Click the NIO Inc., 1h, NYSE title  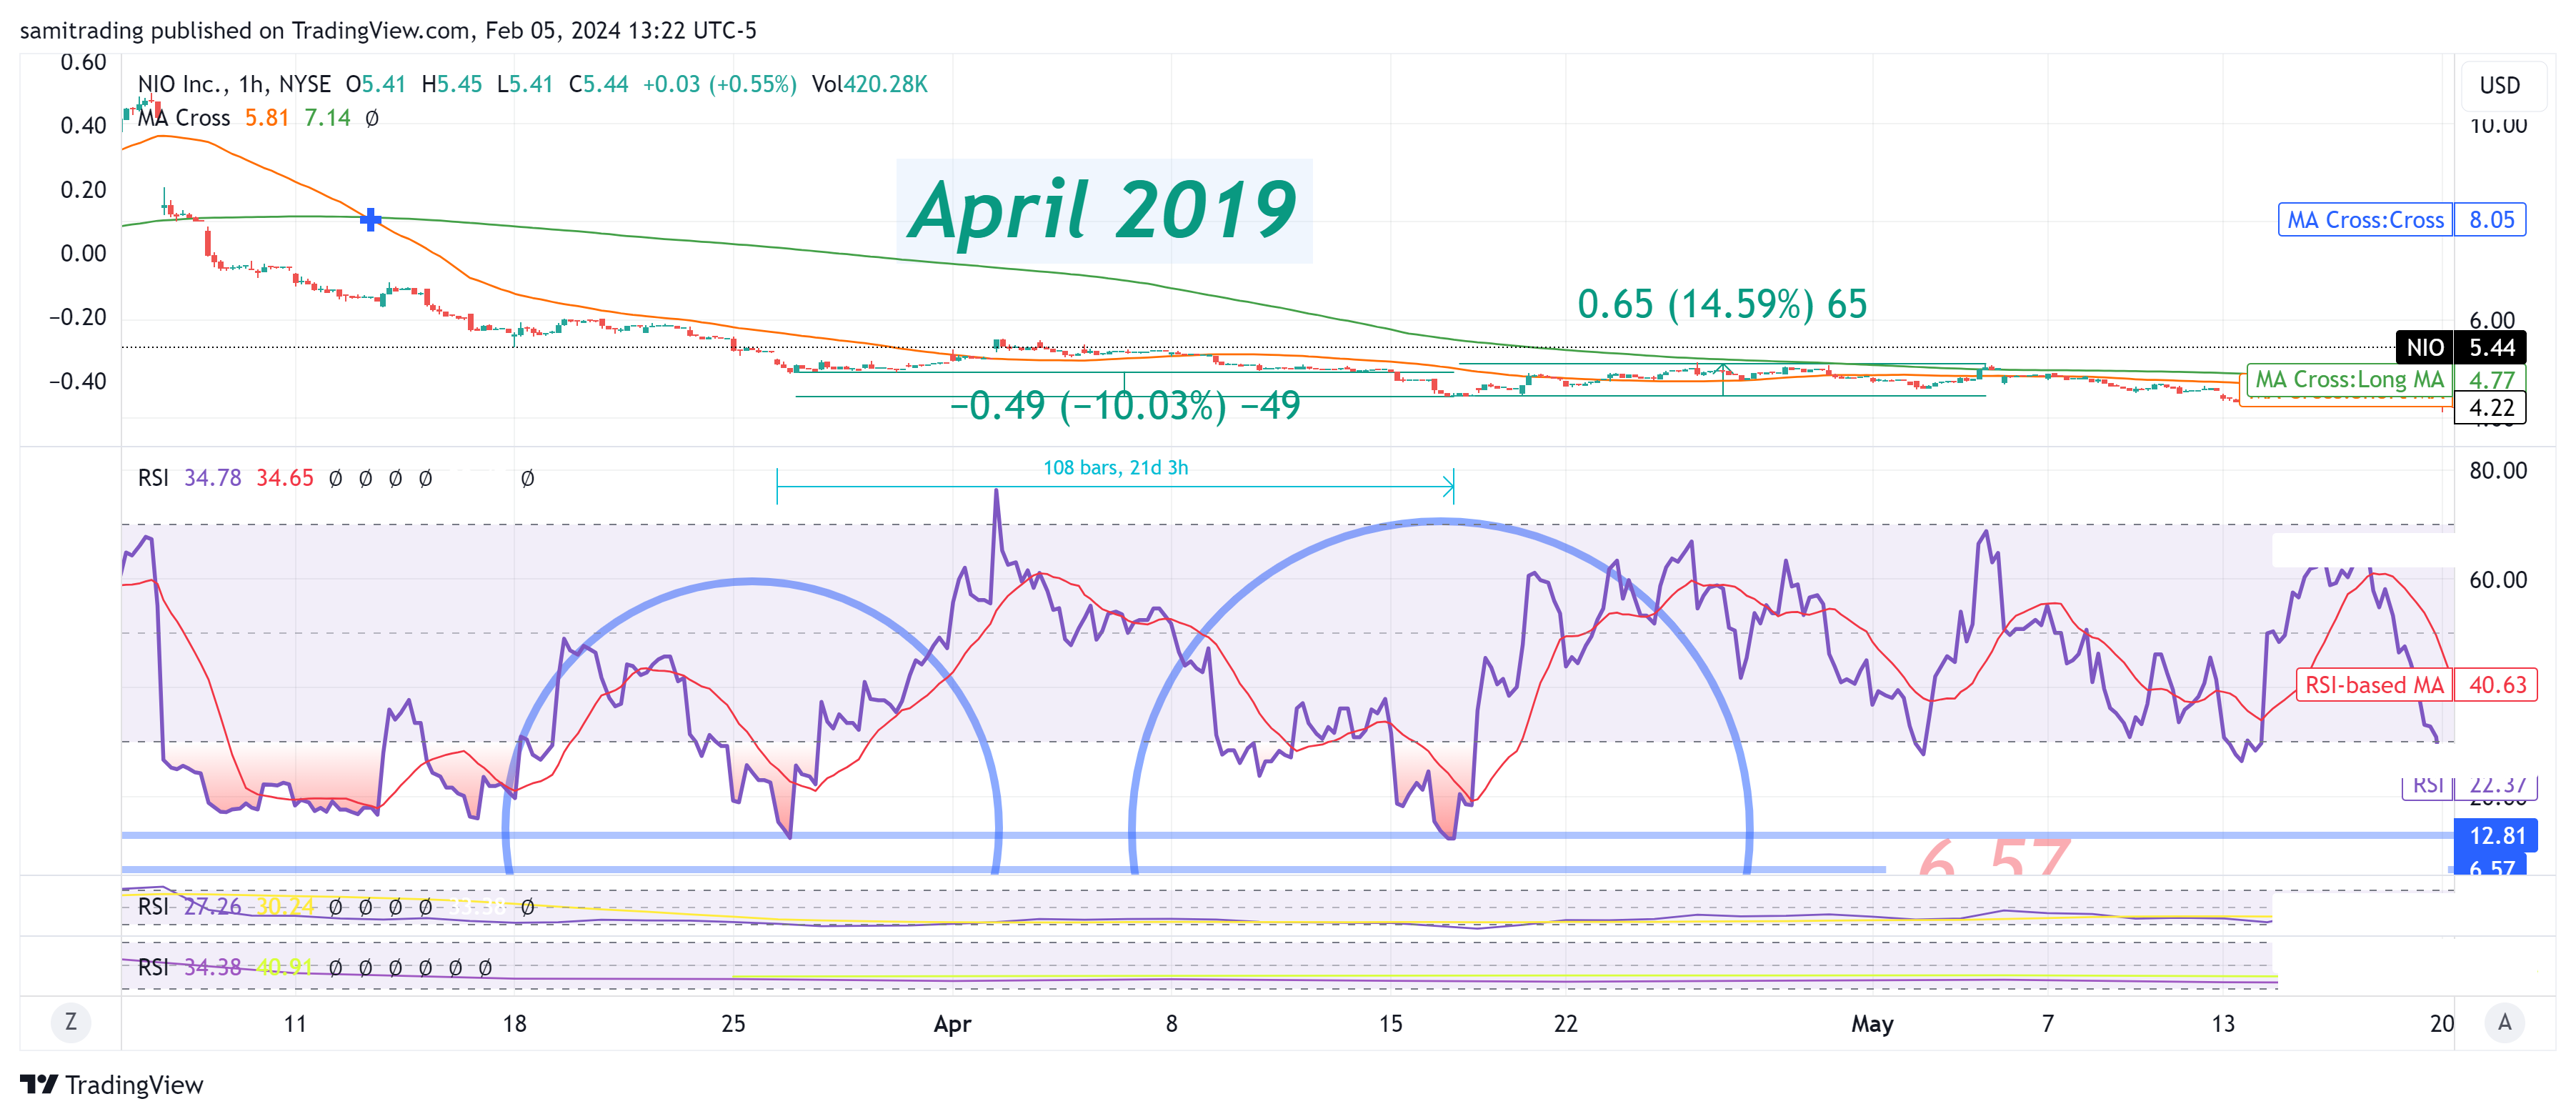pyautogui.click(x=234, y=84)
